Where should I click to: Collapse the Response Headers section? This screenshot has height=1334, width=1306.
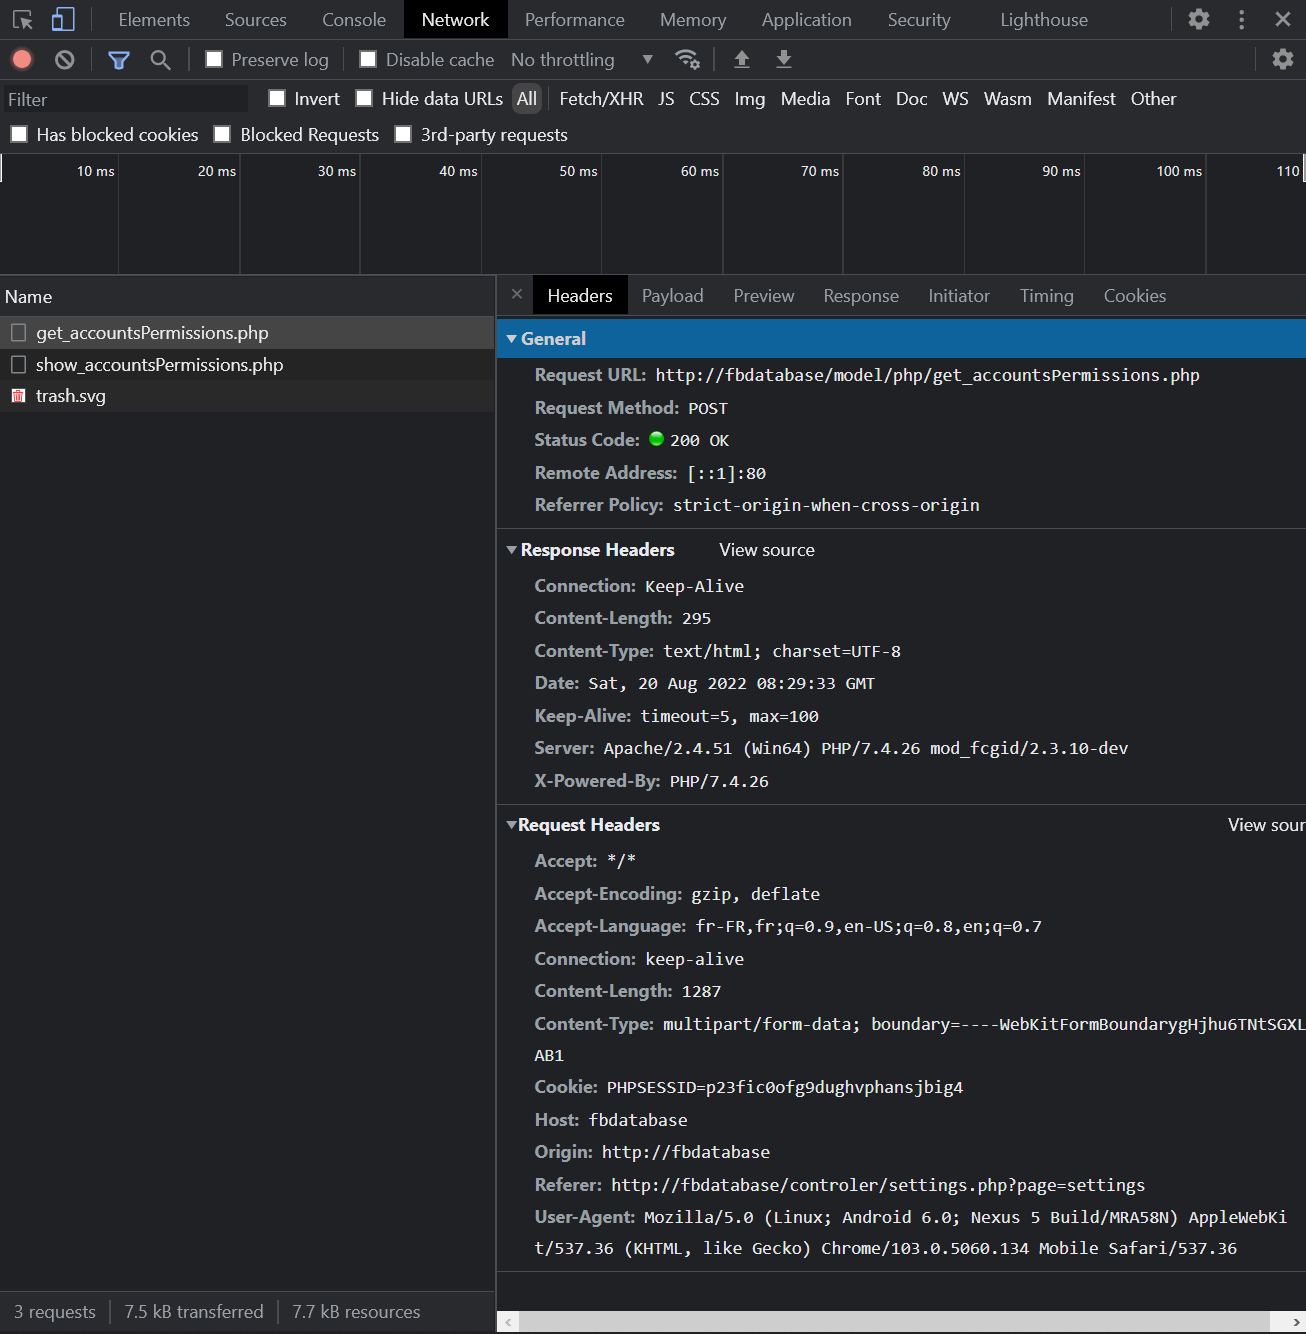click(512, 550)
